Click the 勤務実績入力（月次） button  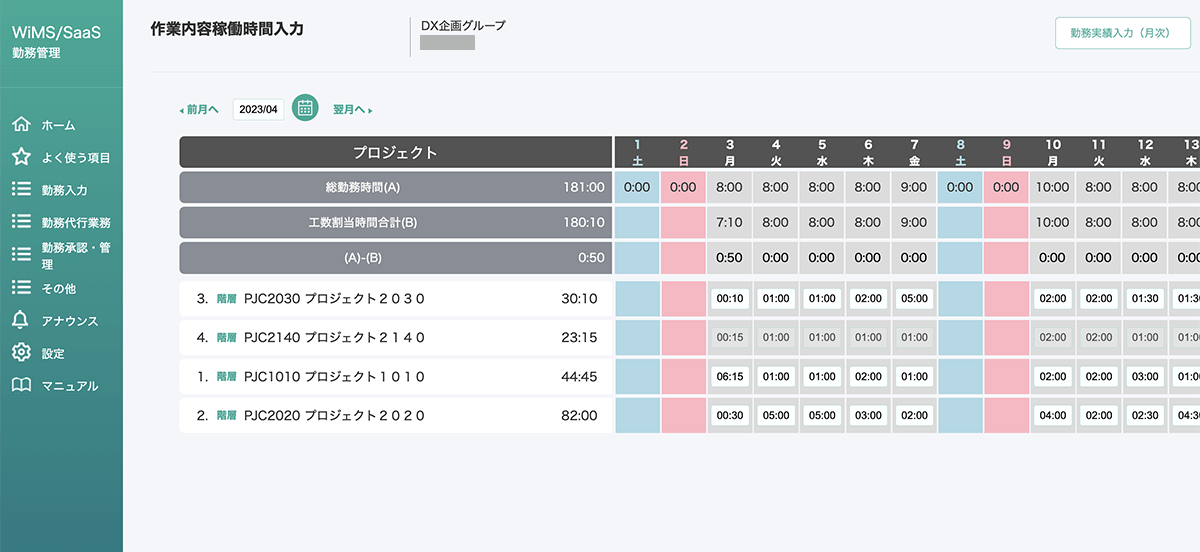tap(1123, 33)
